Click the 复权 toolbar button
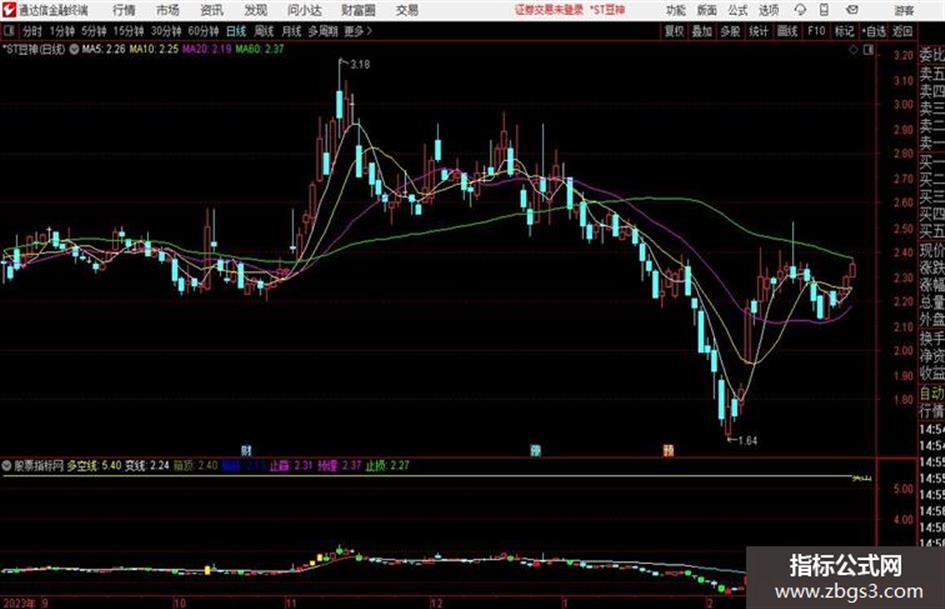 pos(674,31)
